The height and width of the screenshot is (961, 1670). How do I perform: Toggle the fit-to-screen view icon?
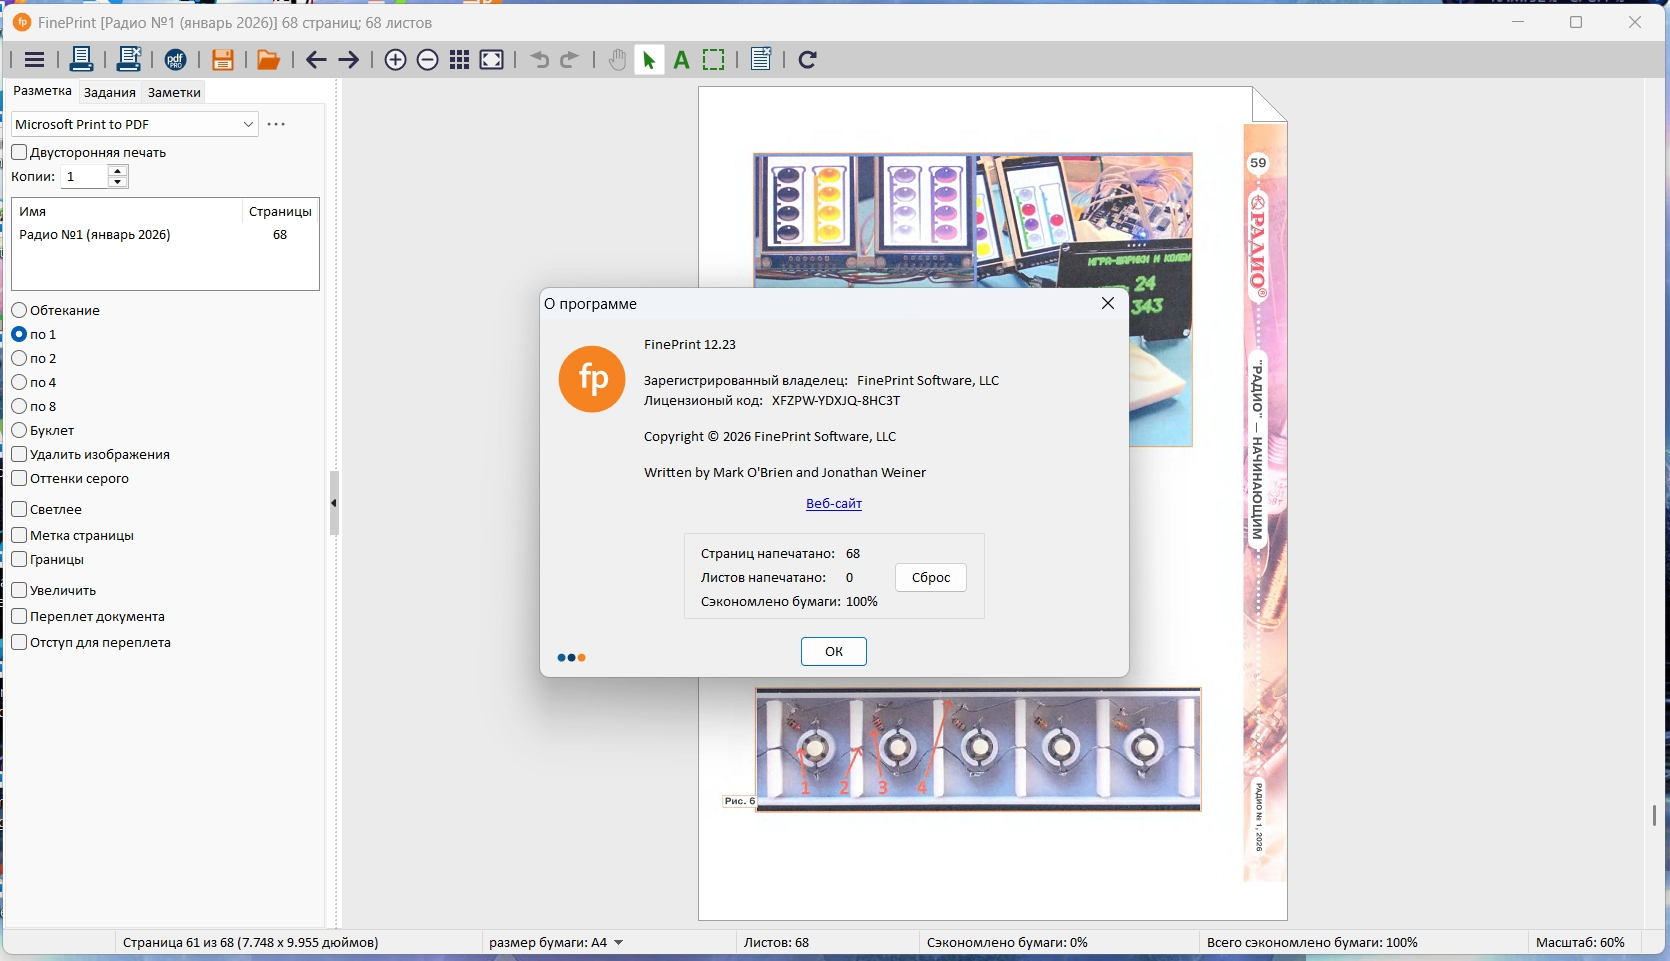[x=492, y=60]
